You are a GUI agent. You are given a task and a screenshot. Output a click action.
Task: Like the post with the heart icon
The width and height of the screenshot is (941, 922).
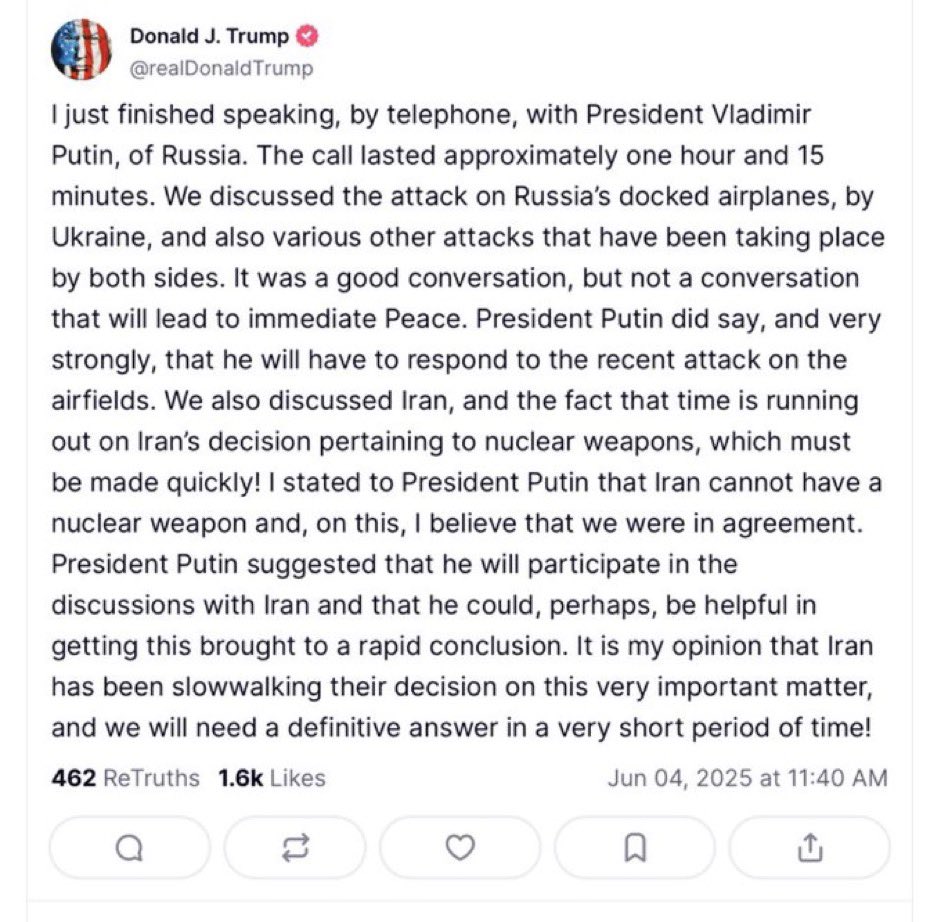[460, 848]
